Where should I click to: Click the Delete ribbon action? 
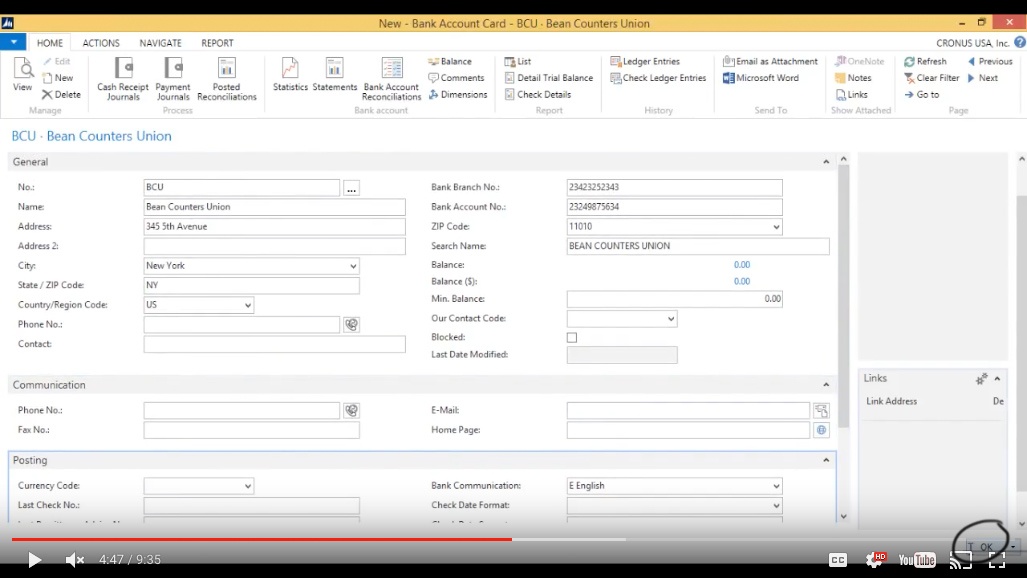coord(62,94)
